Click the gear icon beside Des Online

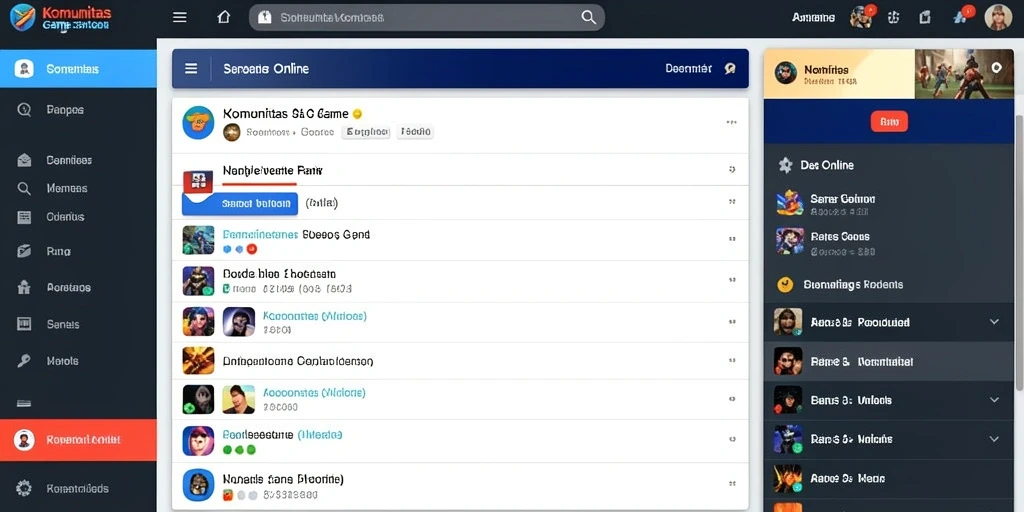click(x=785, y=165)
